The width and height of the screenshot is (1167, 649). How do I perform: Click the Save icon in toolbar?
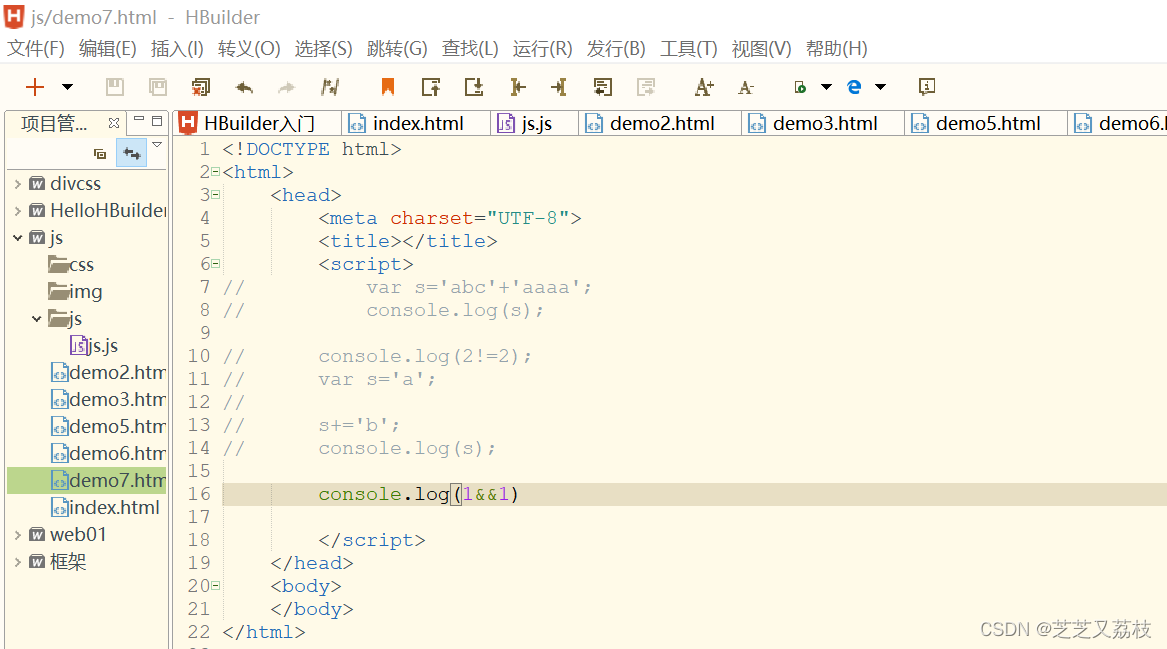tap(115, 87)
